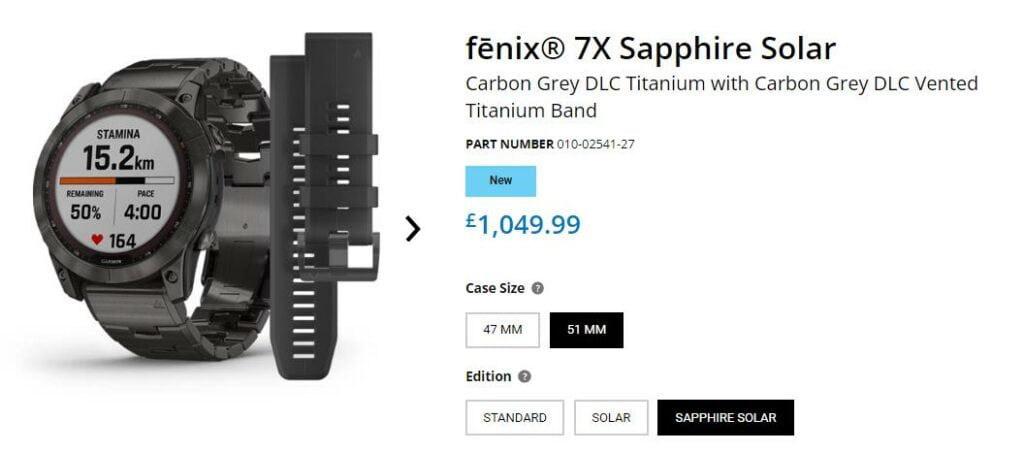The width and height of the screenshot is (1024, 453).
Task: Click the orange stamina progress bar on watch
Action: click(x=88, y=180)
